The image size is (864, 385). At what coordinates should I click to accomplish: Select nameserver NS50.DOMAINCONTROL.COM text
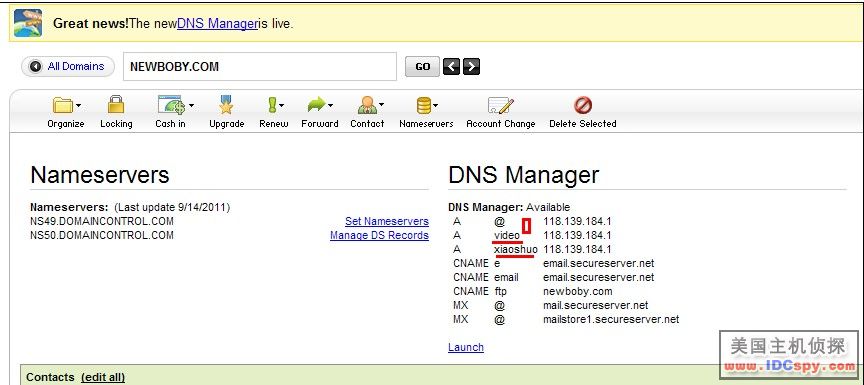tap(102, 235)
